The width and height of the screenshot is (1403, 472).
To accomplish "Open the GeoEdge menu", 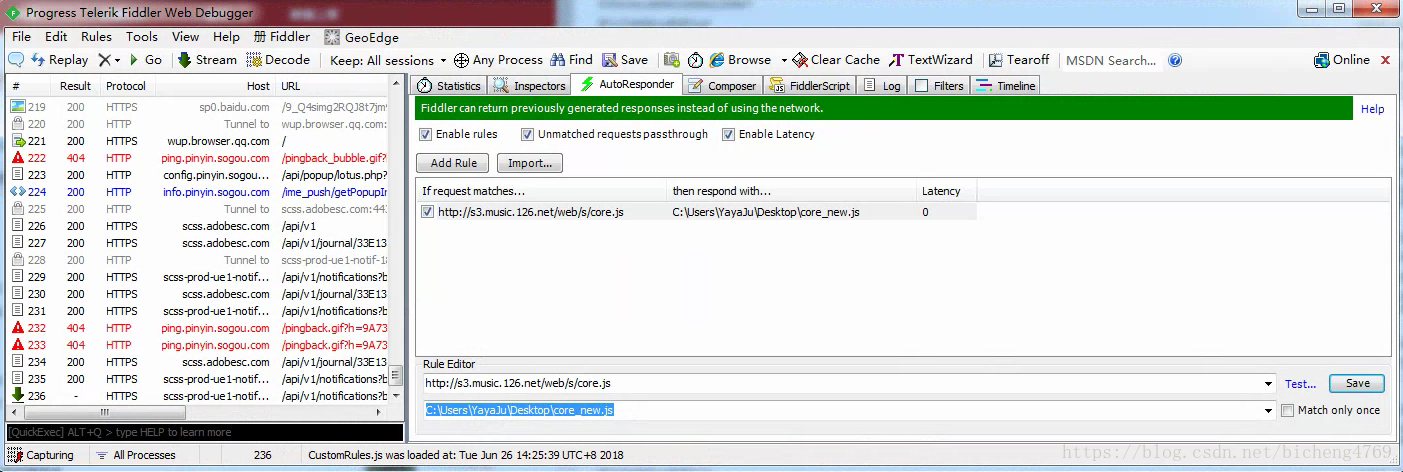I will click(x=361, y=37).
